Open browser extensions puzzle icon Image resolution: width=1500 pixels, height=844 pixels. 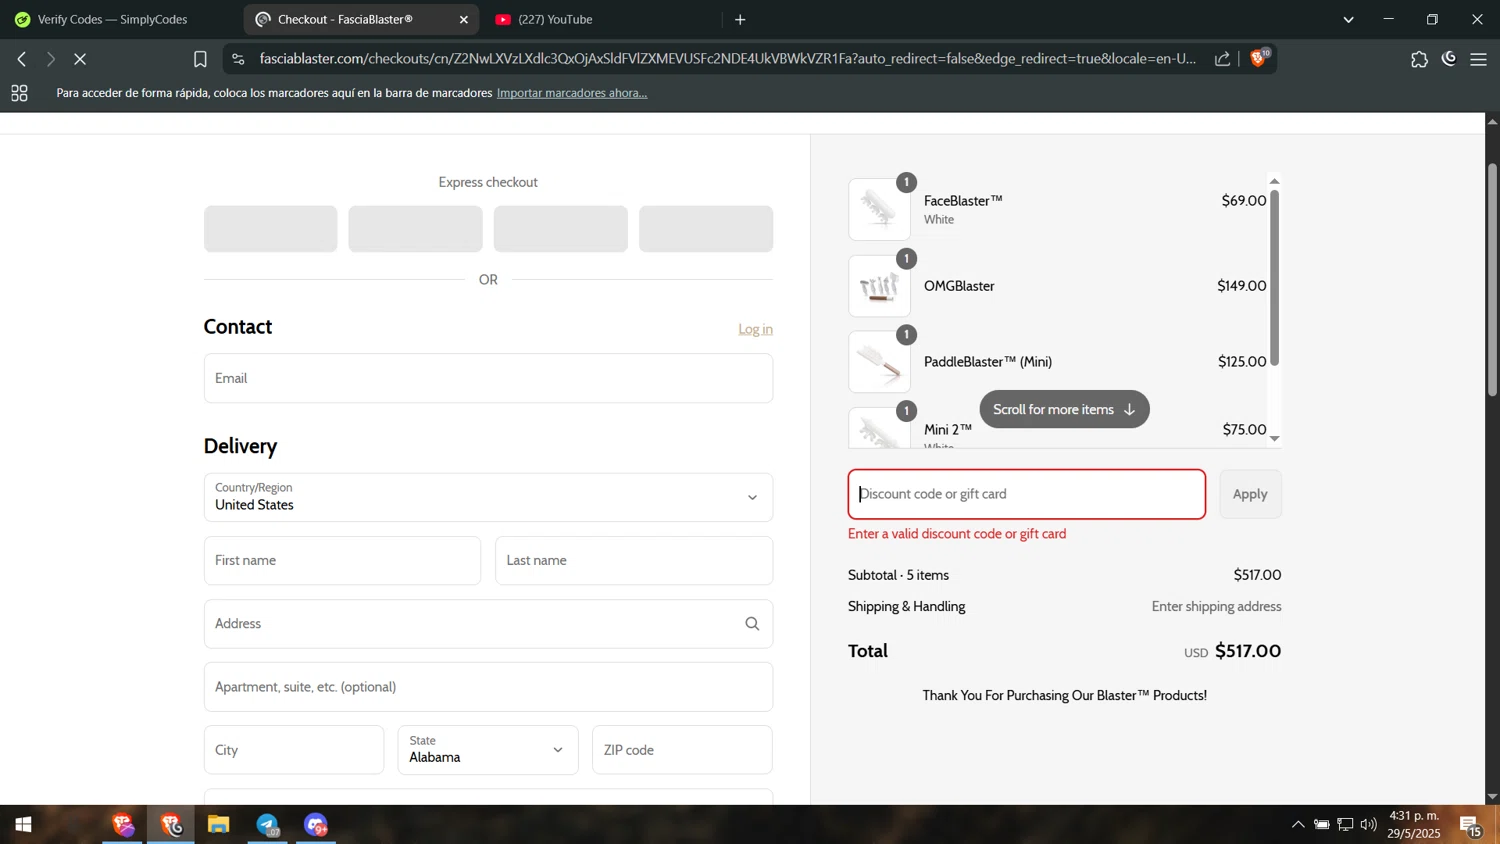[1419, 59]
